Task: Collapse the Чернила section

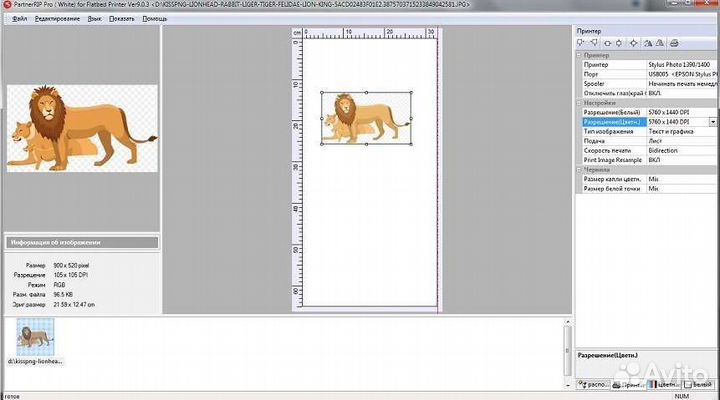Action: [580, 168]
